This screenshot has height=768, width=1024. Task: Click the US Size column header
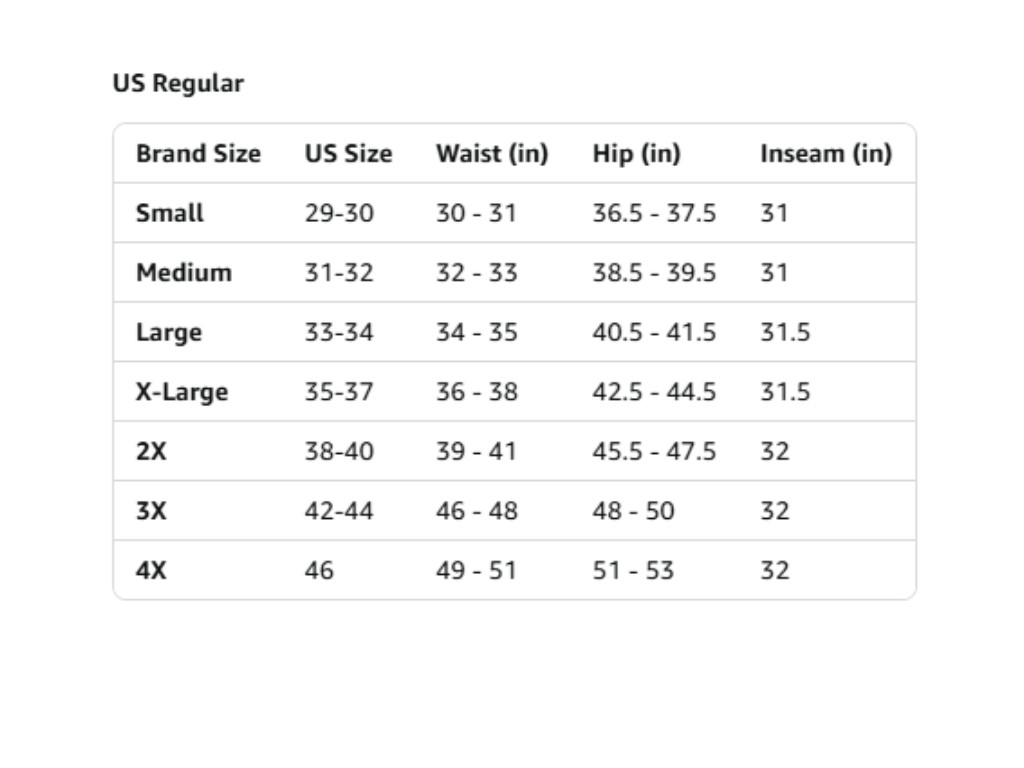[x=348, y=154]
